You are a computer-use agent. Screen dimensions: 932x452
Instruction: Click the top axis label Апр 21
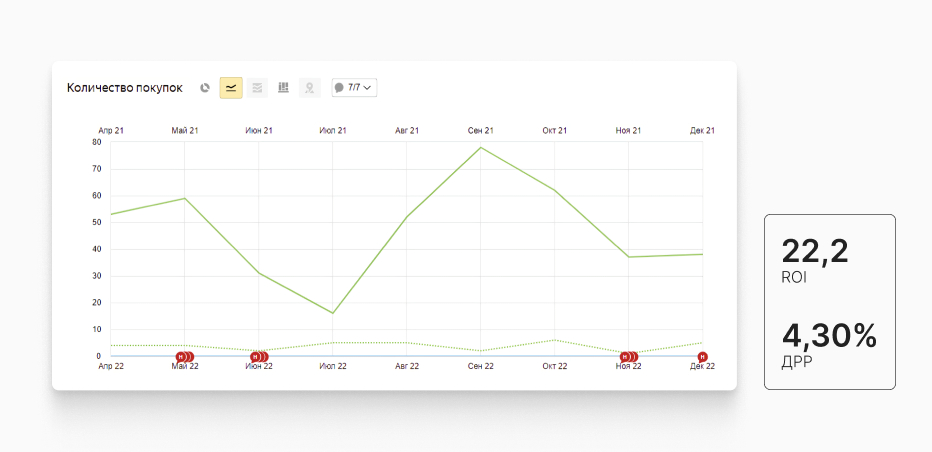pyautogui.click(x=111, y=131)
